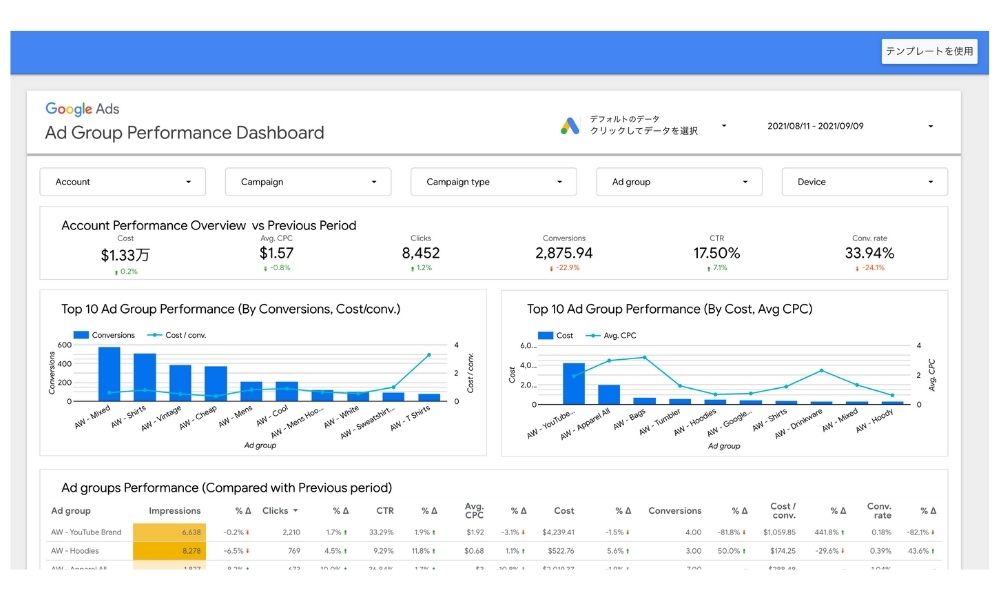The image size is (1000, 600).
Task: Select the AW - Hoodies table row
Action: coord(494,551)
